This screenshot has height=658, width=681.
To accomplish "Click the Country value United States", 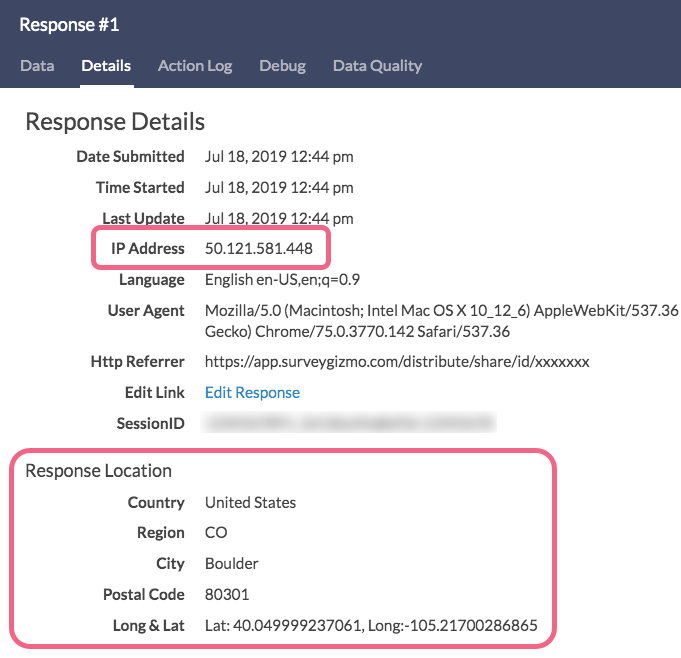I will coord(250,503).
